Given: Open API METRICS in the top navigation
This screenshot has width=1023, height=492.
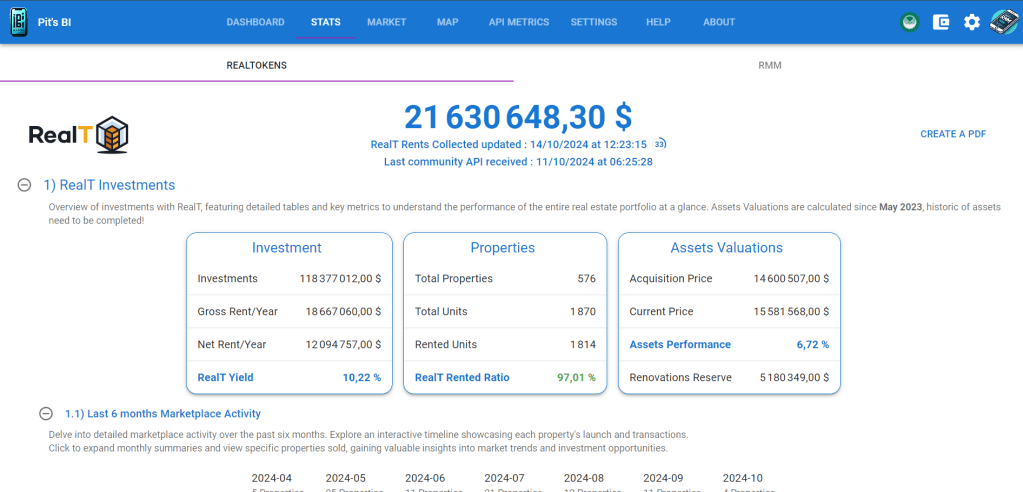Looking at the screenshot, I should tap(518, 22).
